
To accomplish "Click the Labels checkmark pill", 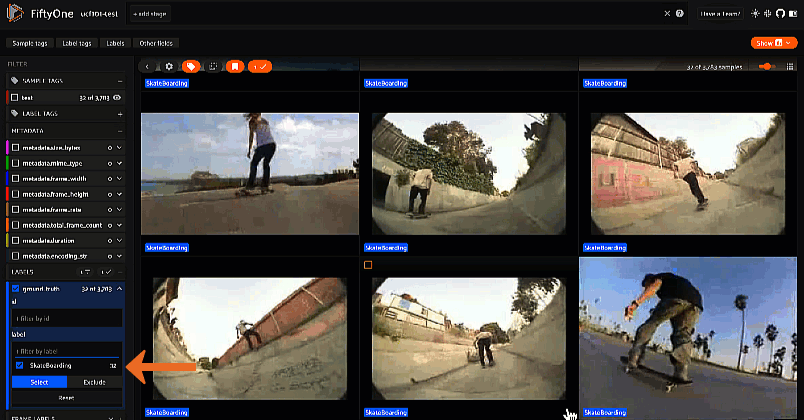I will click(x=106, y=272).
